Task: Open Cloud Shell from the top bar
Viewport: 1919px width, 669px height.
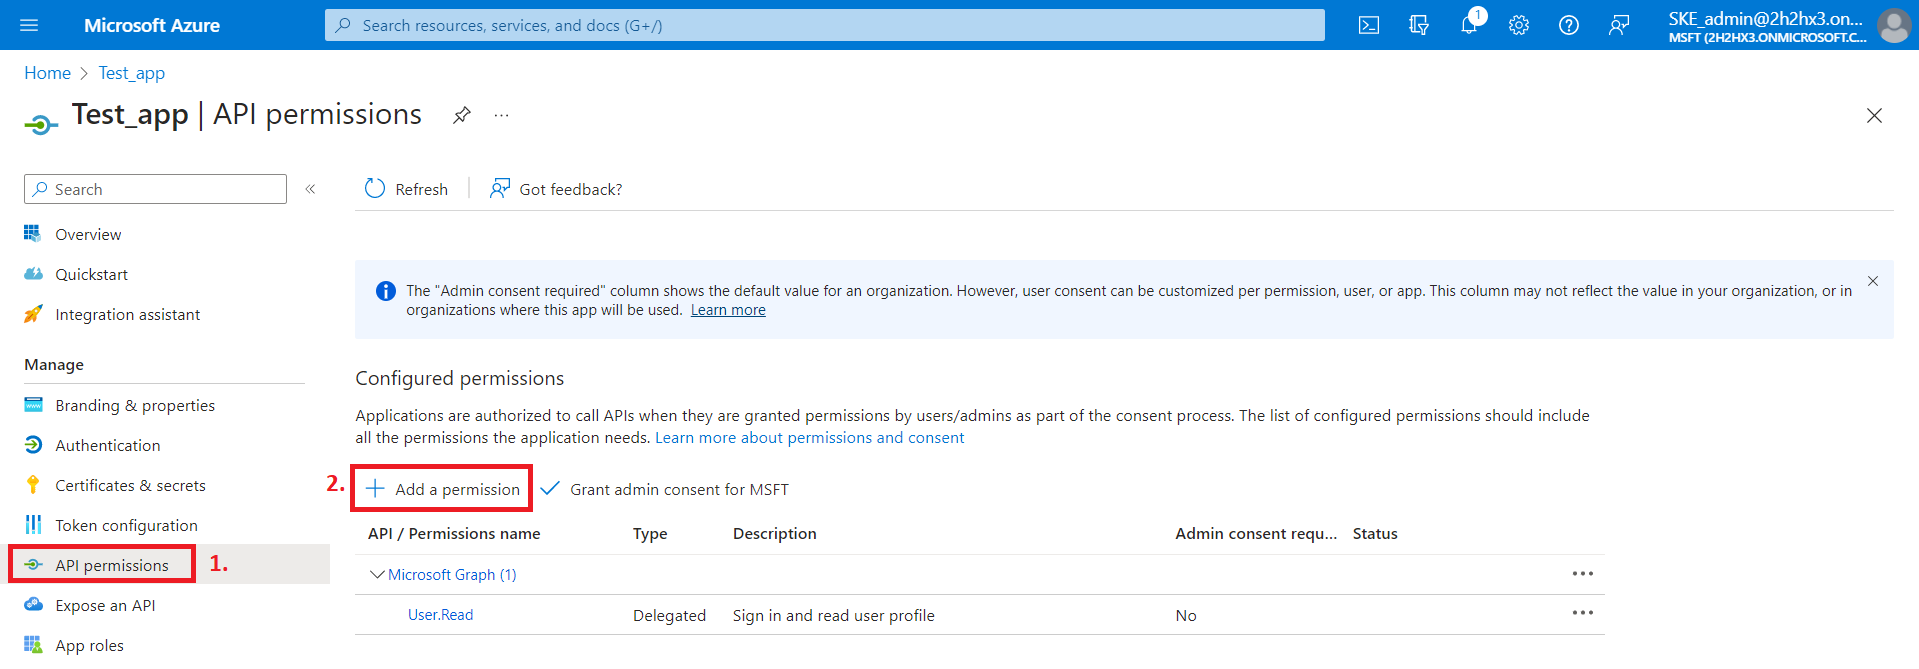Action: pos(1369,25)
